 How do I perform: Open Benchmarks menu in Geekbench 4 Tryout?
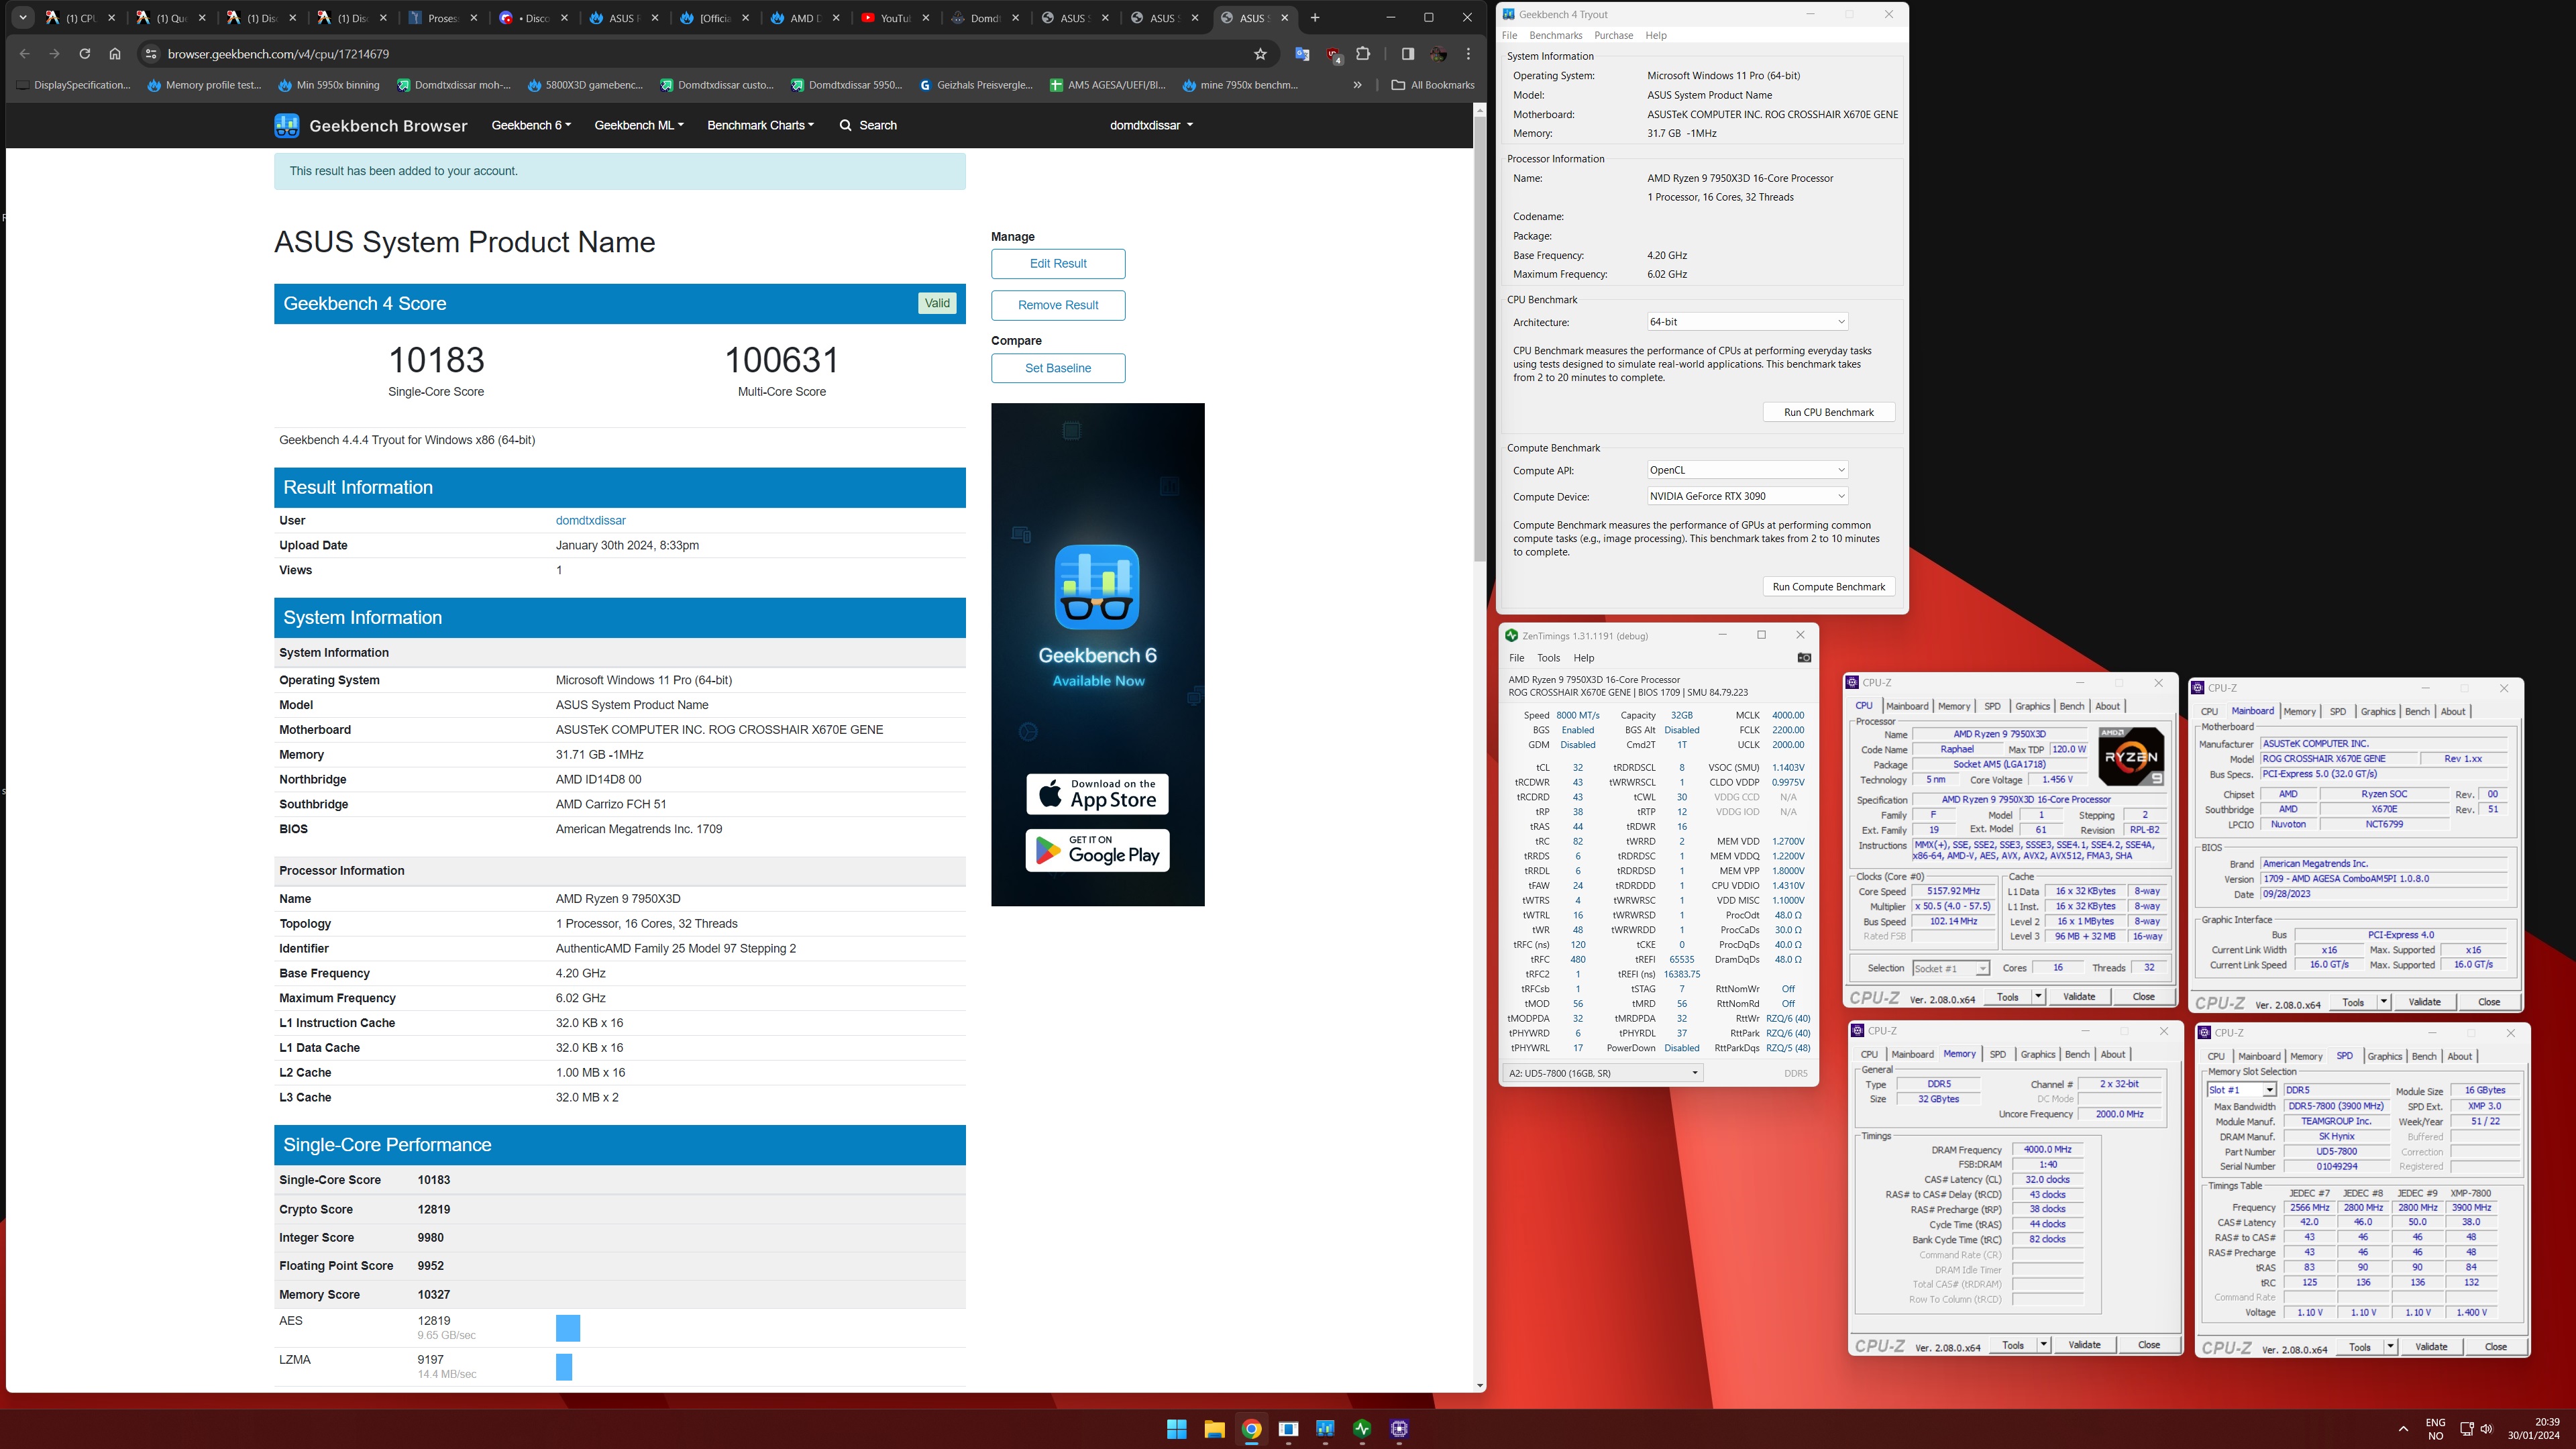pyautogui.click(x=1555, y=35)
